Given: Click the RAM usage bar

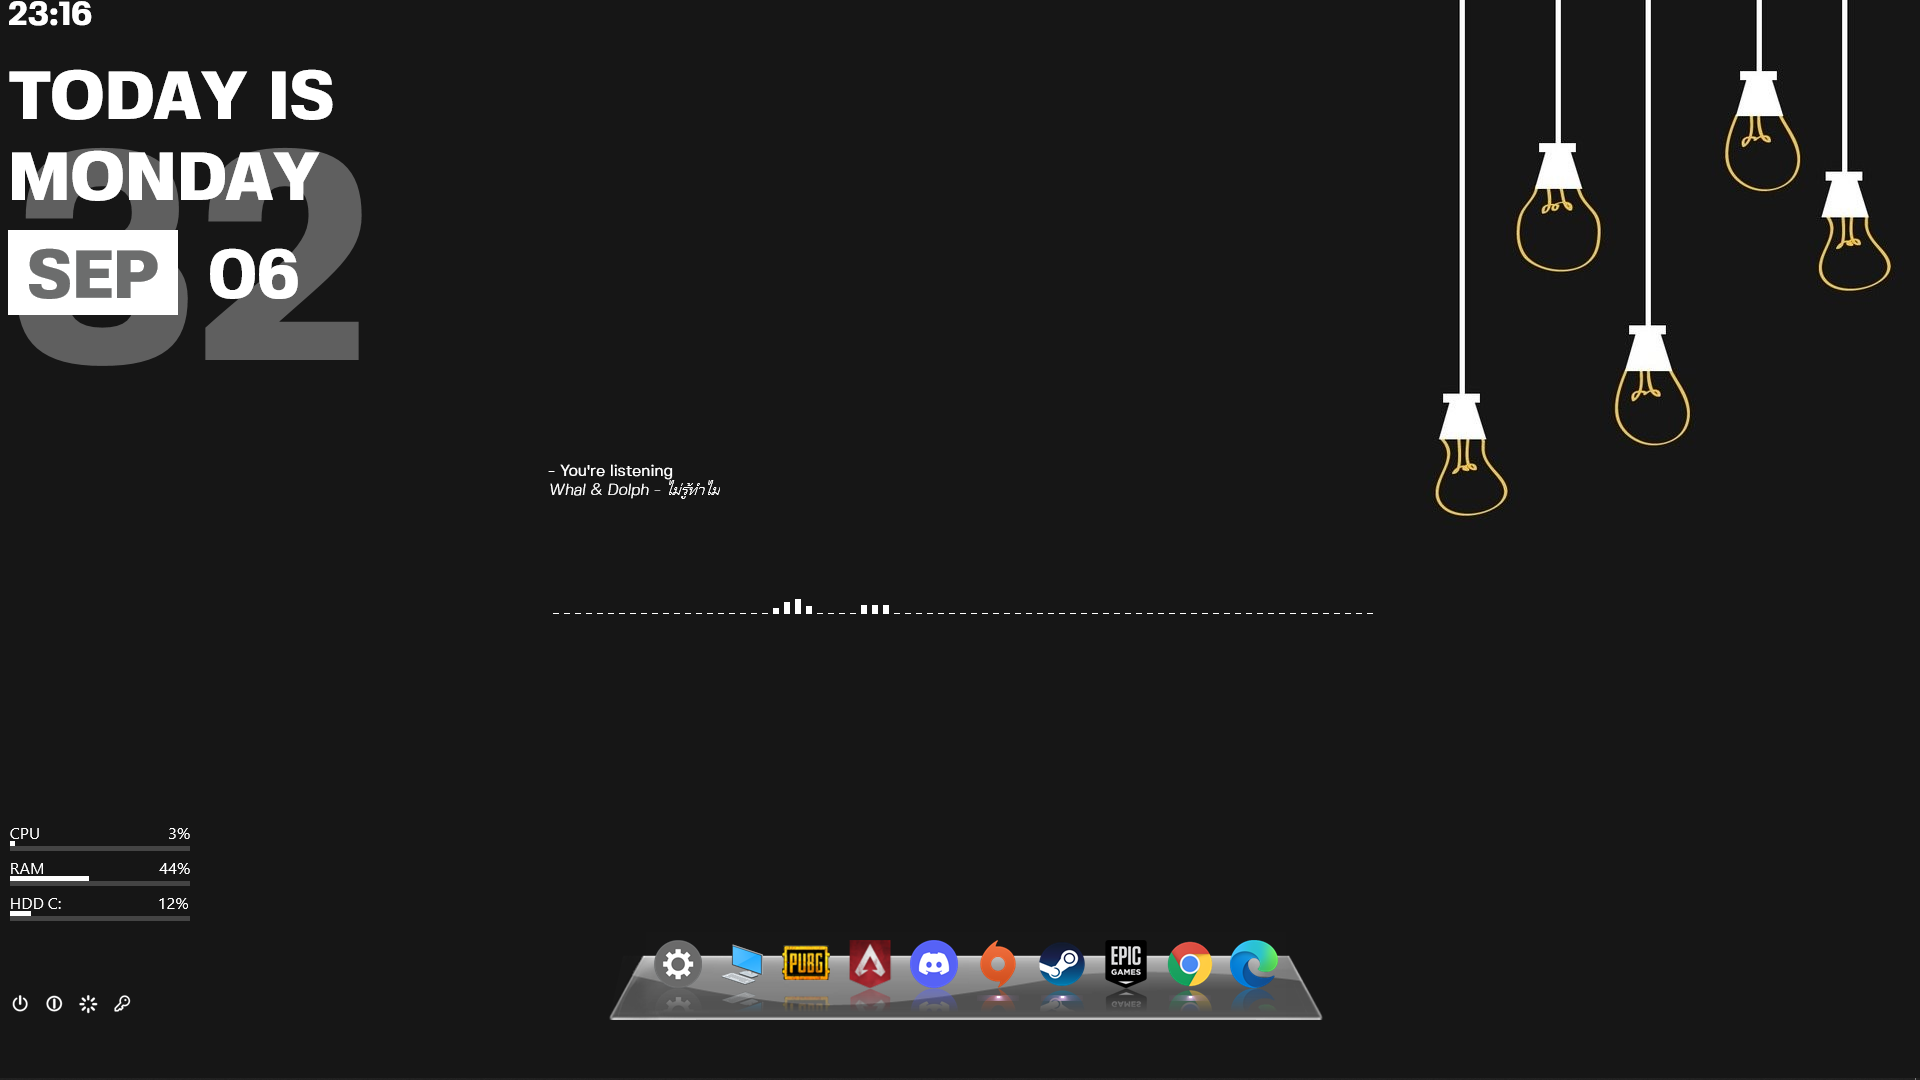Looking at the screenshot, I should coord(100,882).
